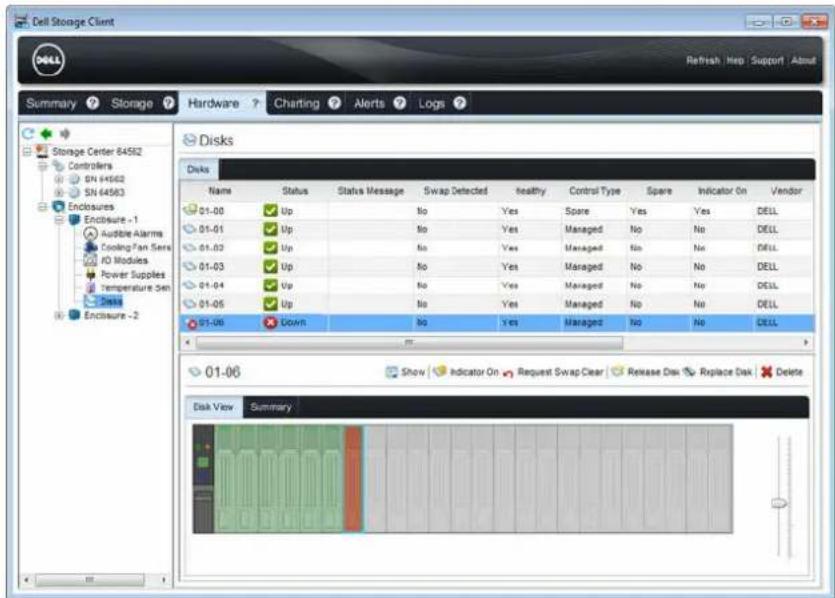Image resolution: width=835 pixels, height=598 pixels.
Task: Click the green Up status icon for 01-00
Action: tap(271, 210)
